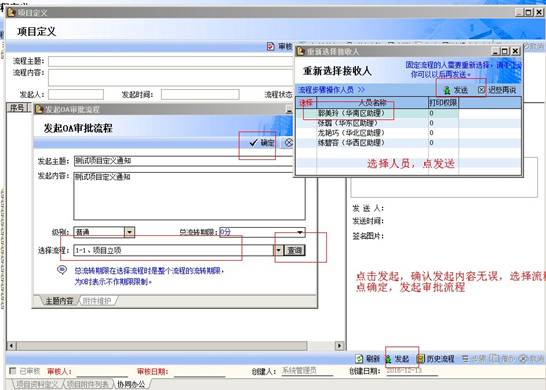The width and height of the screenshot is (546, 390).
Task: Click the eye hint icon below 选择流程
Action: tap(62, 270)
